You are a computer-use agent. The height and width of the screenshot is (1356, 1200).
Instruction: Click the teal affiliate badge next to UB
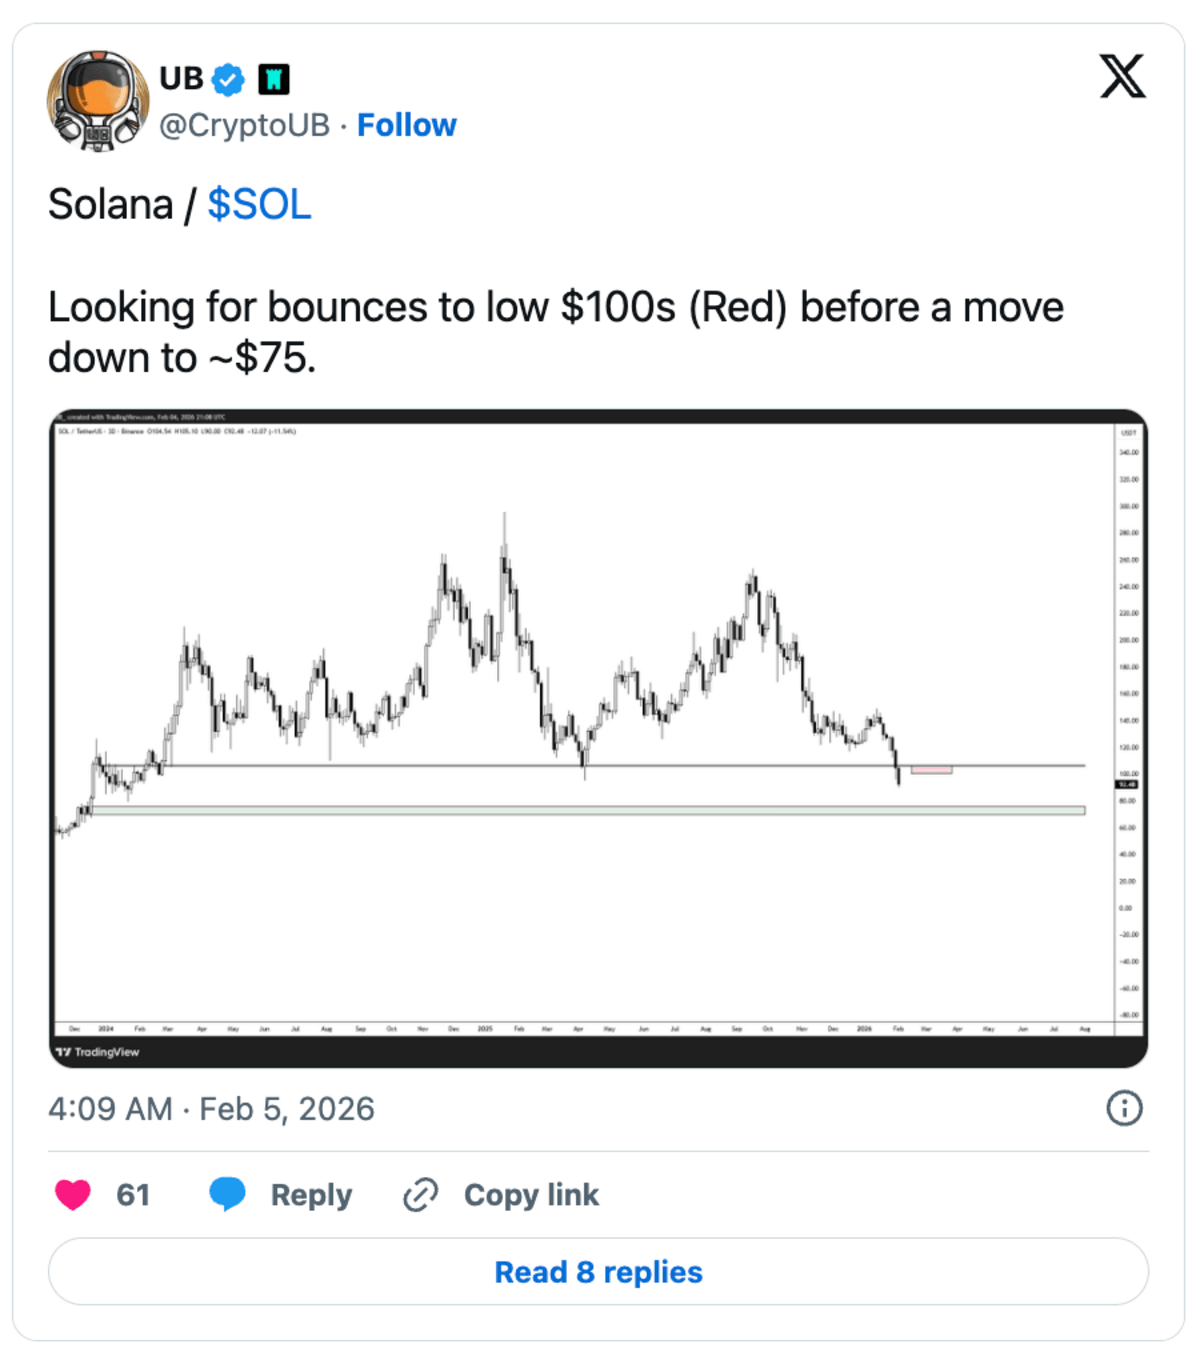274,79
